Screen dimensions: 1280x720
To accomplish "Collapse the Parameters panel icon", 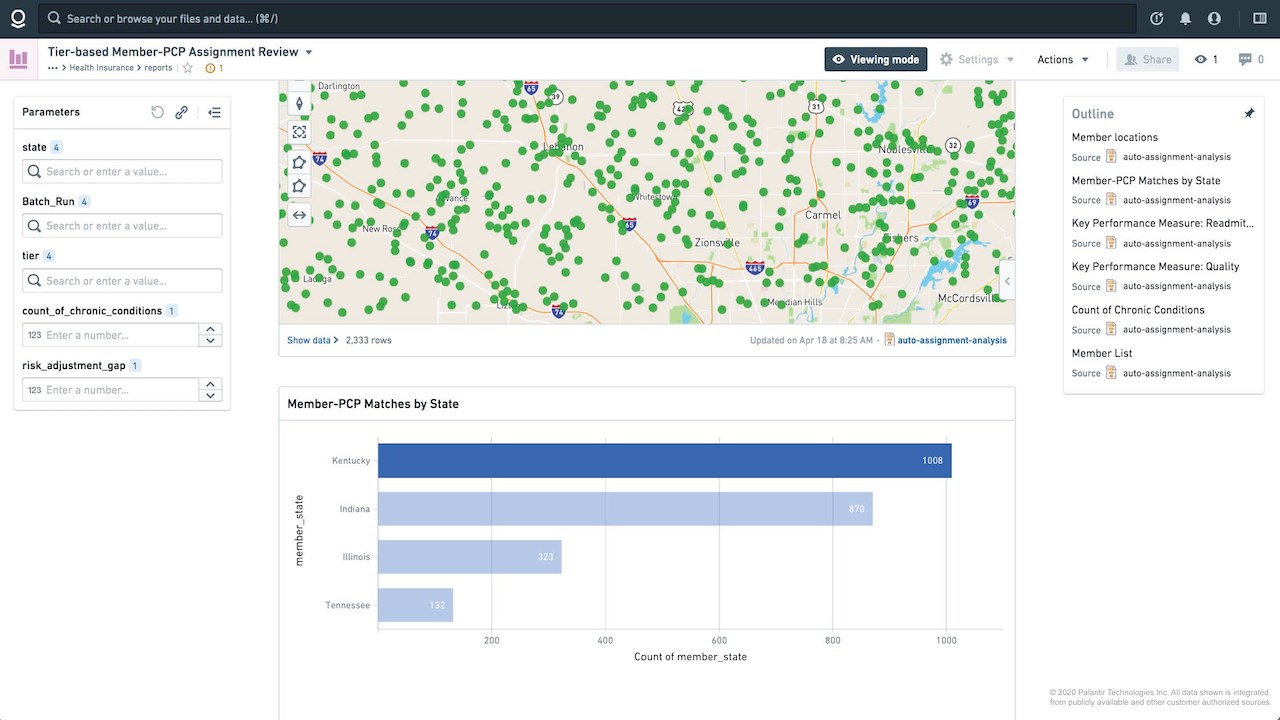I will [x=214, y=112].
